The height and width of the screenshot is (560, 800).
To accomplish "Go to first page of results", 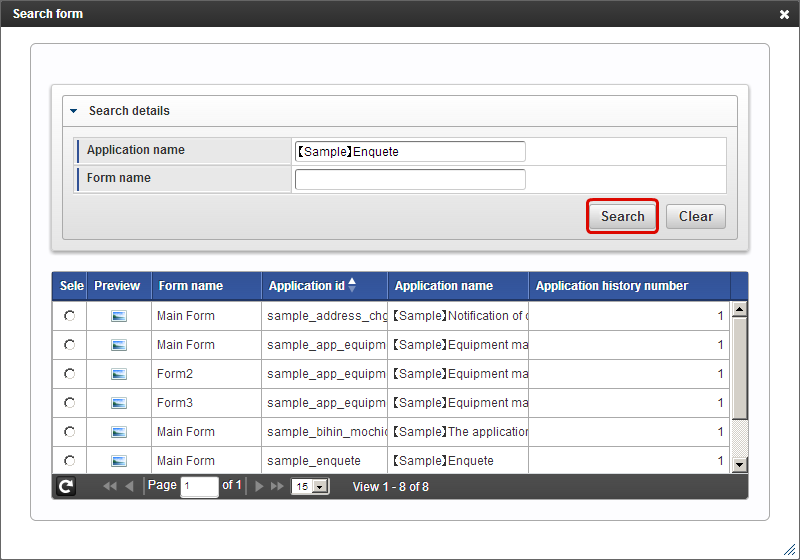I will tap(110, 487).
